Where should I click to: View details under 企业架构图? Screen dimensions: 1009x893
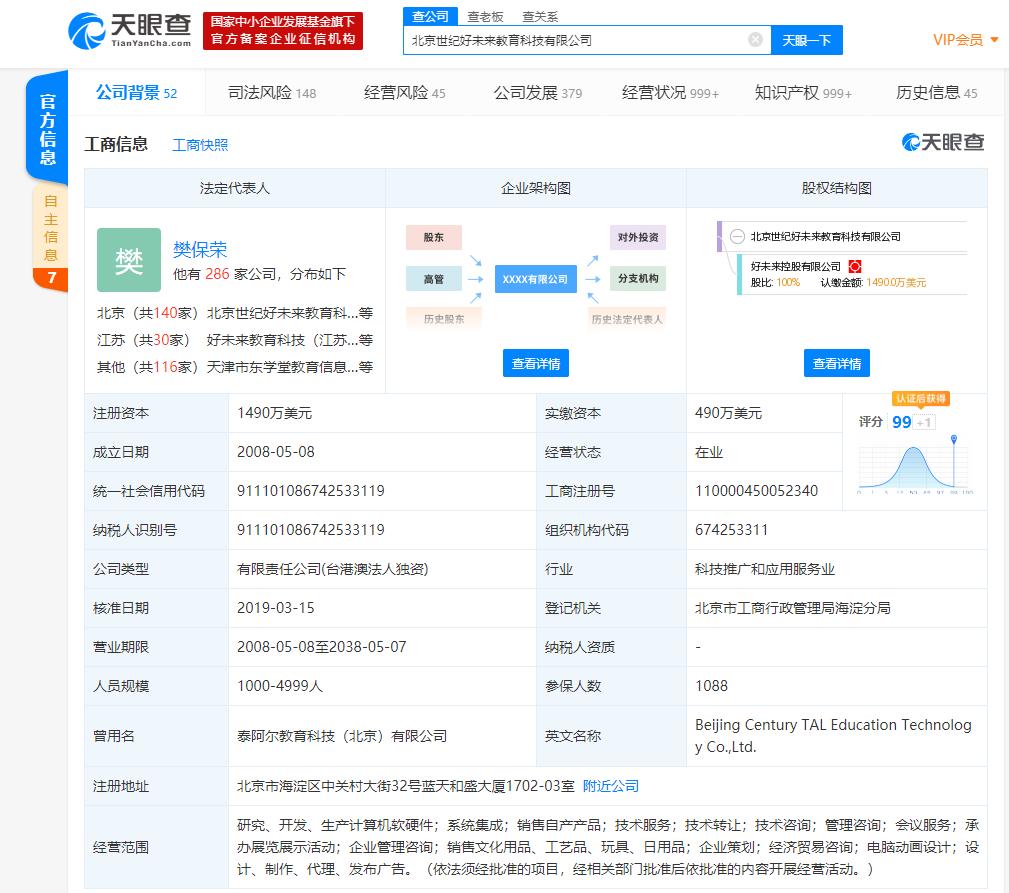coord(535,364)
